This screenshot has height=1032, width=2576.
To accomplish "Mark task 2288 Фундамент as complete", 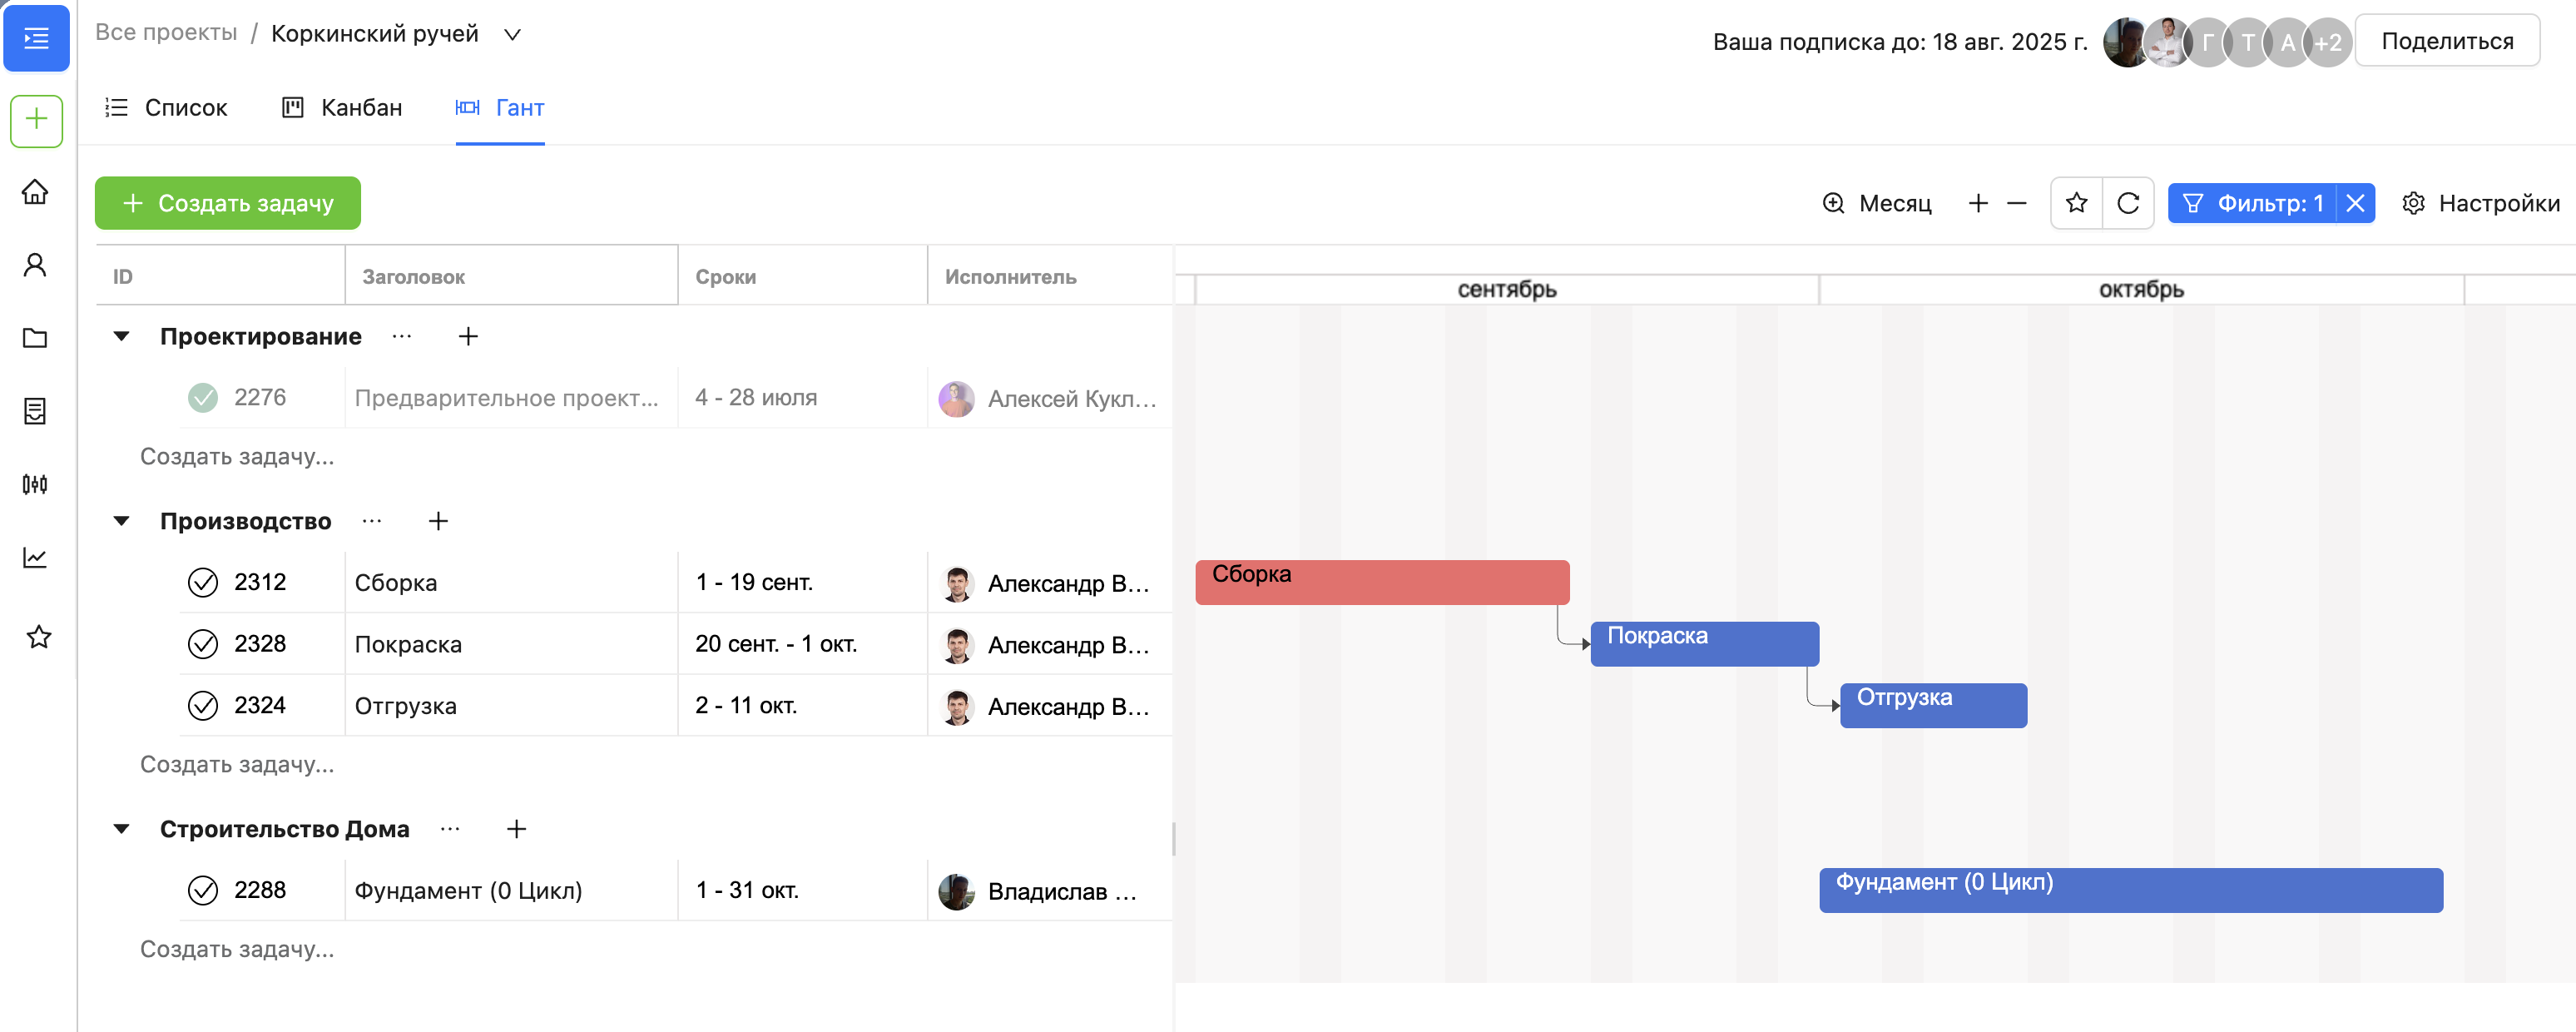I will 203,890.
